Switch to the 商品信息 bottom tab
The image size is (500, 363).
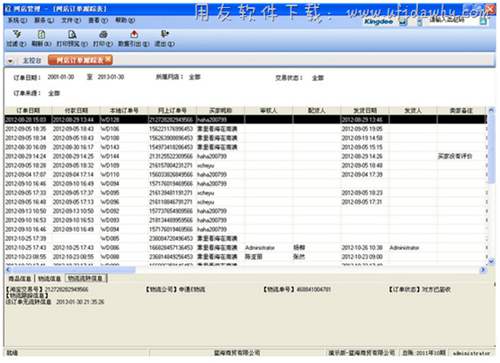[x=20, y=278]
